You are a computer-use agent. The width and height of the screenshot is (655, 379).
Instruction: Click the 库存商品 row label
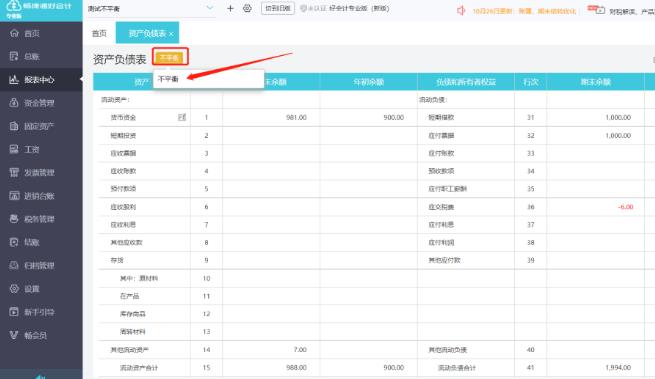(x=133, y=314)
